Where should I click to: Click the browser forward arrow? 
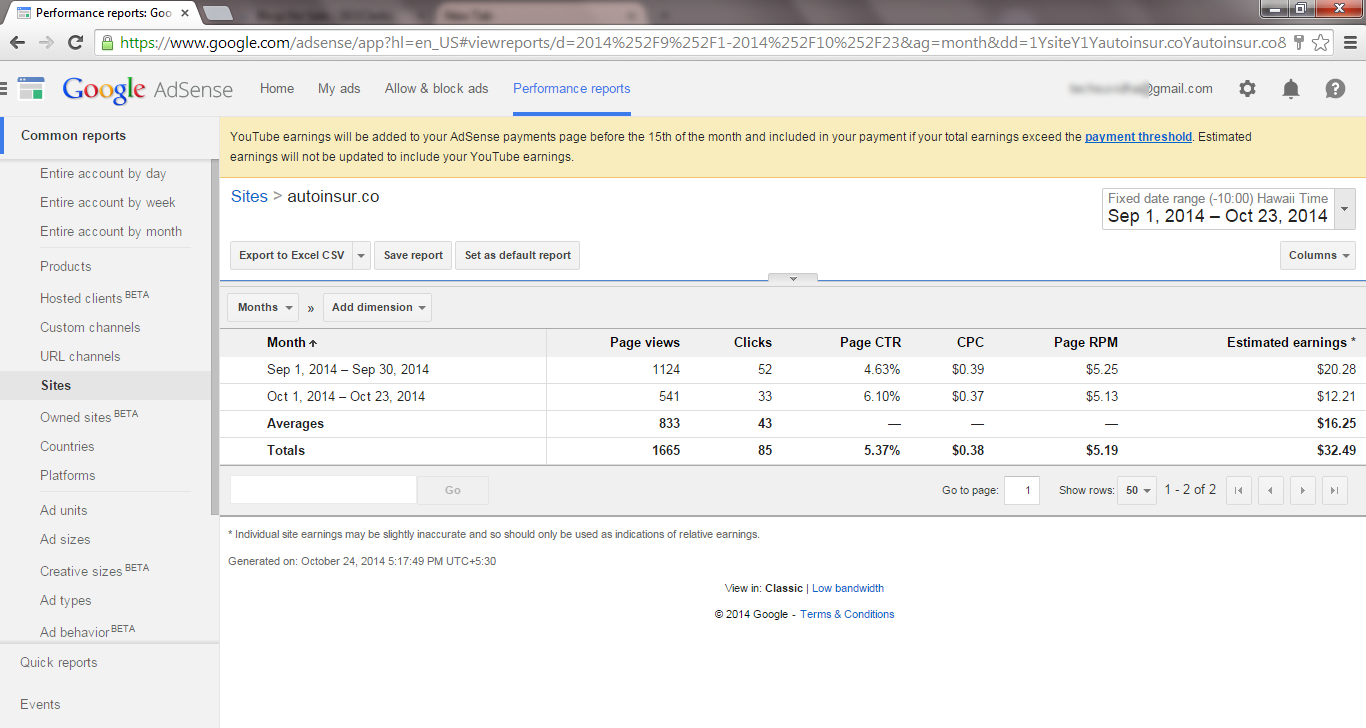[x=46, y=42]
